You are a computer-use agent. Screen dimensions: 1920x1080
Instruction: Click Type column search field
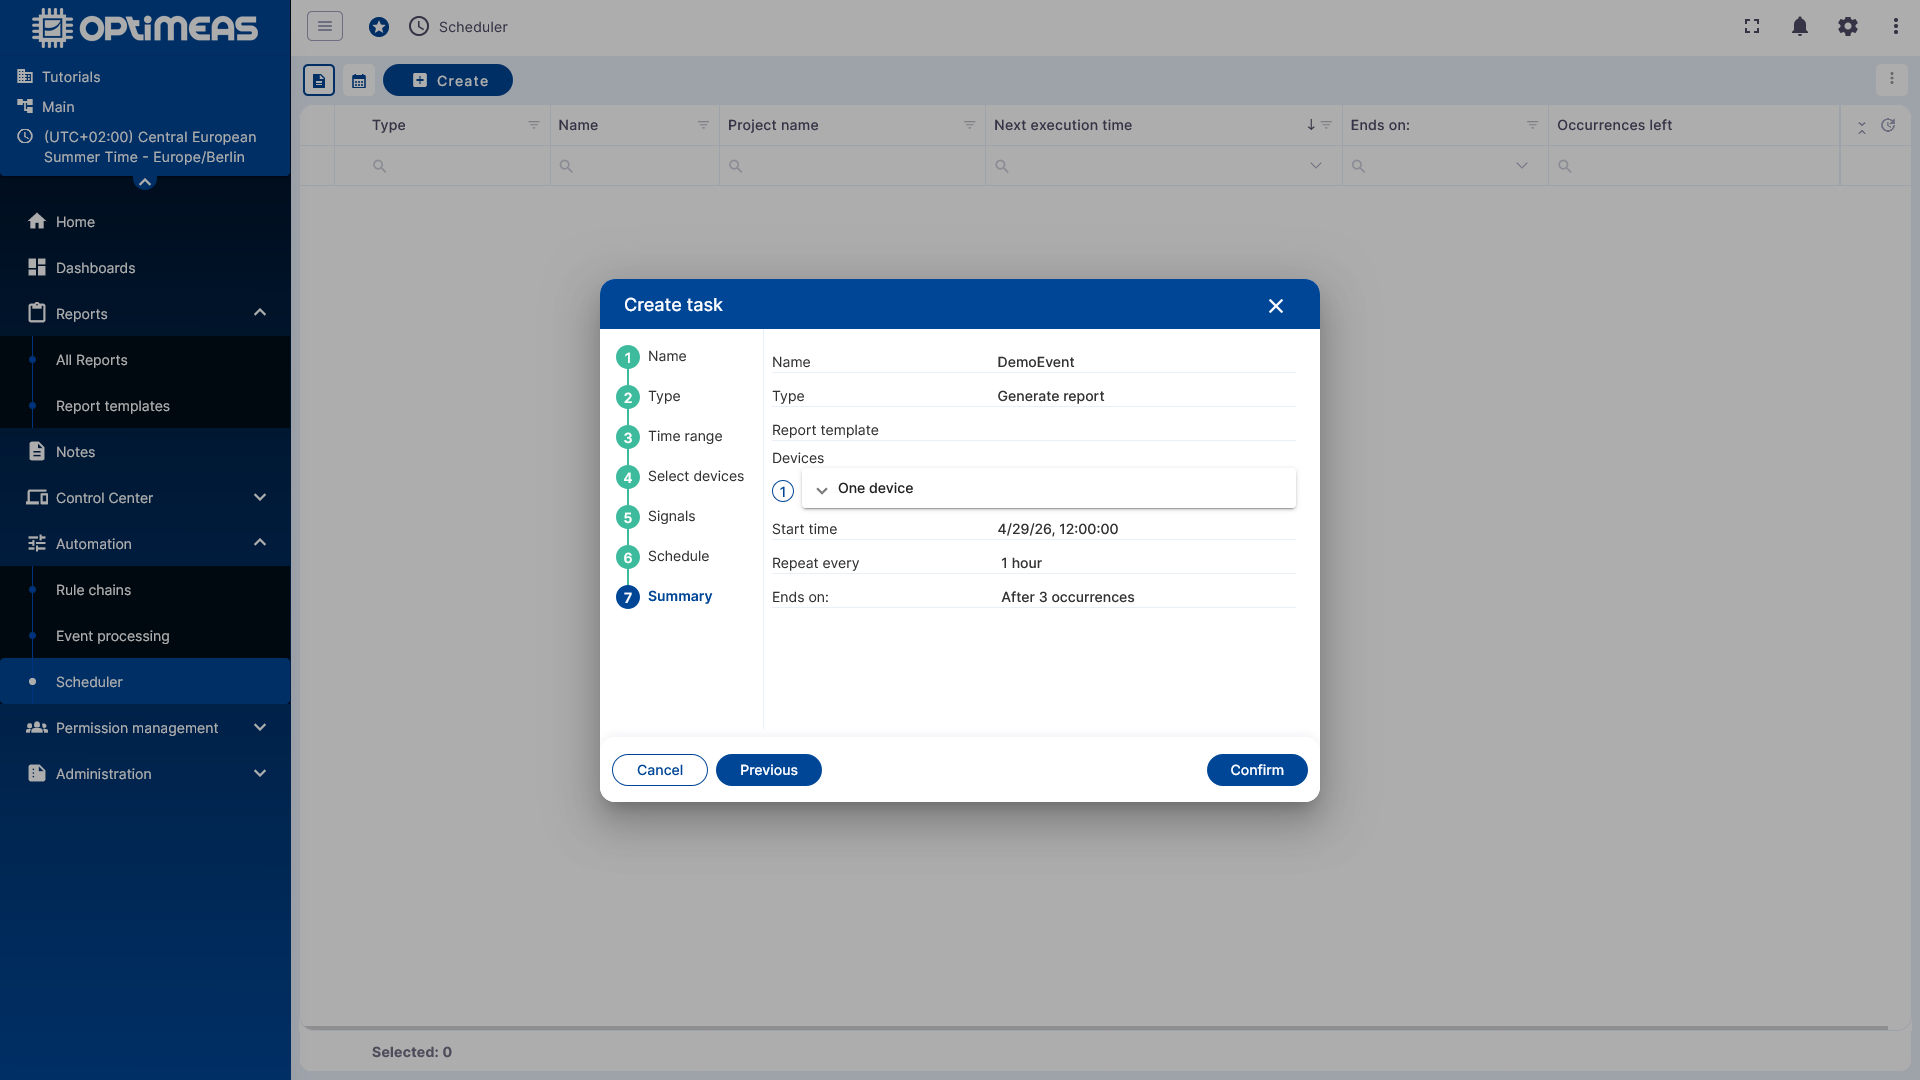pos(442,166)
